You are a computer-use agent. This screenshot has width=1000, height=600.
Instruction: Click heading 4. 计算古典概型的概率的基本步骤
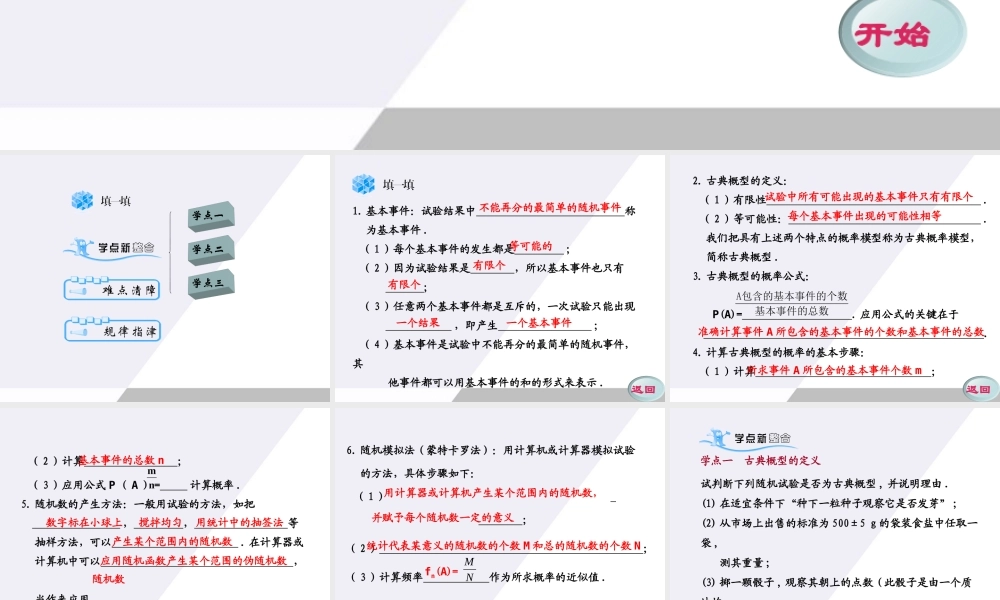[x=778, y=352]
